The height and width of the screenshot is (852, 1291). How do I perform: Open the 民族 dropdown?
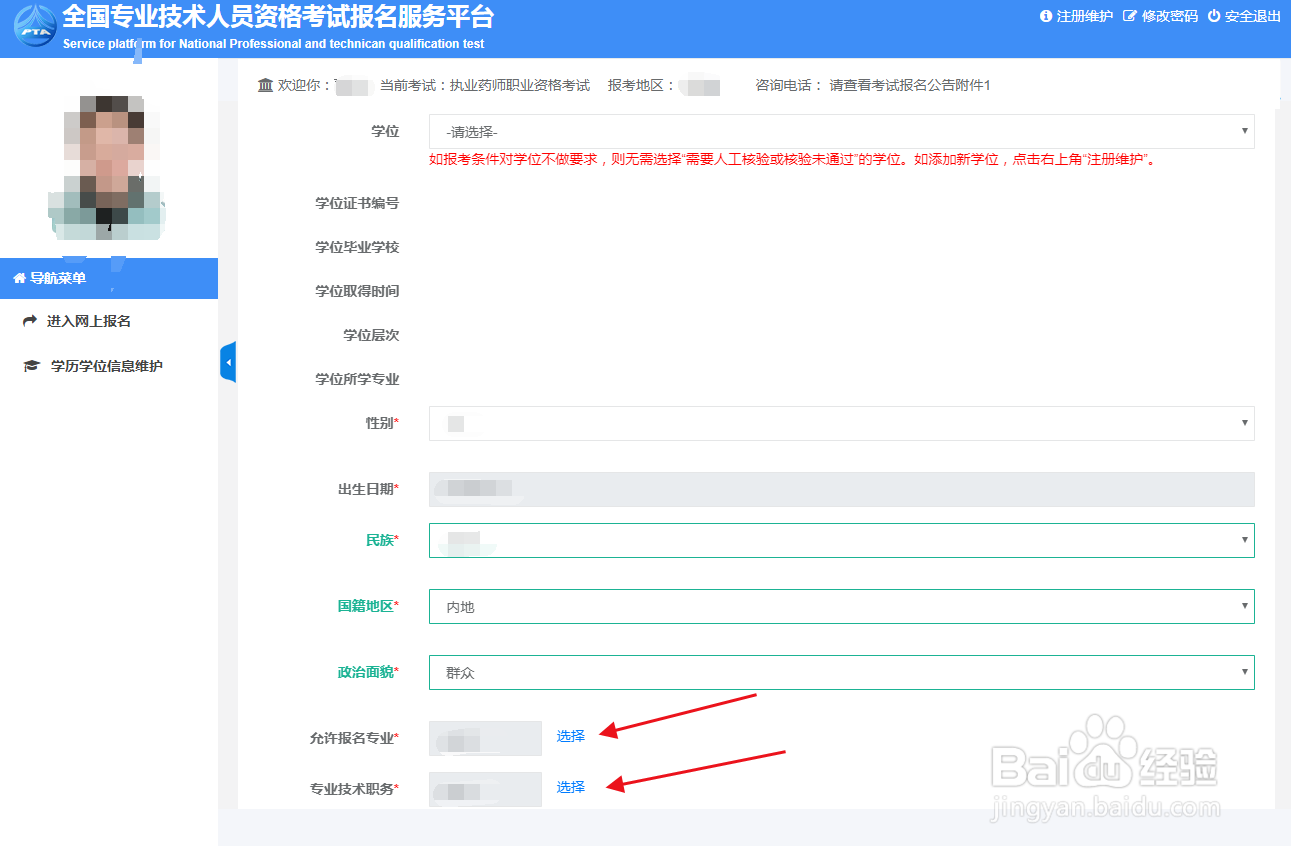(x=840, y=539)
